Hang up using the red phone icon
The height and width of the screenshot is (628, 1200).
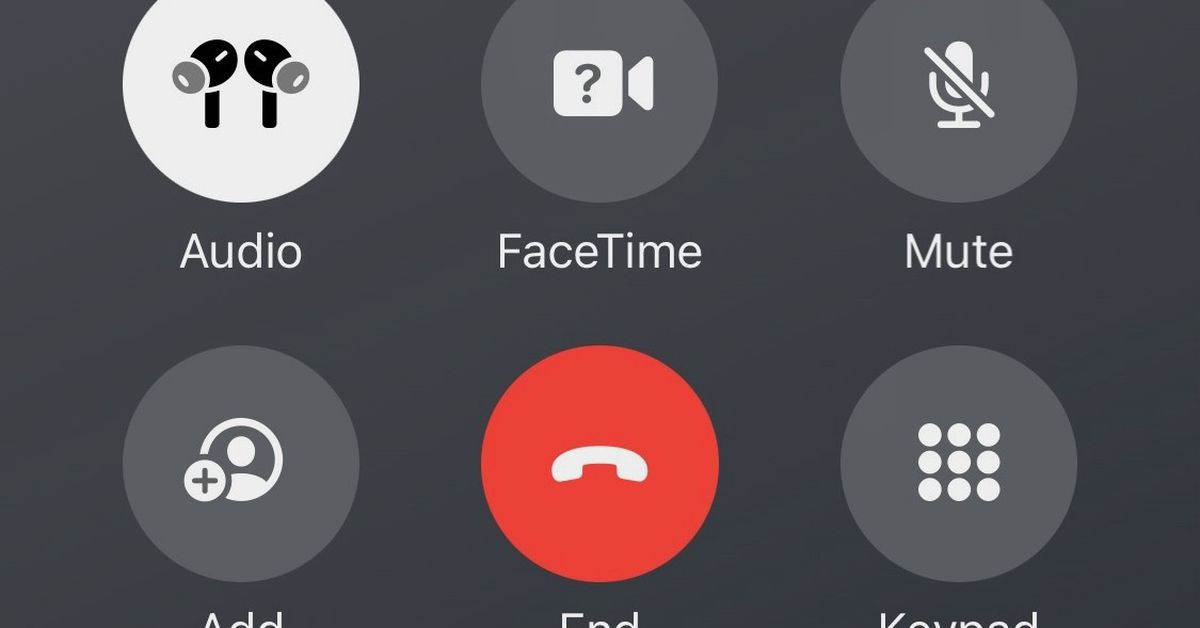click(x=599, y=464)
